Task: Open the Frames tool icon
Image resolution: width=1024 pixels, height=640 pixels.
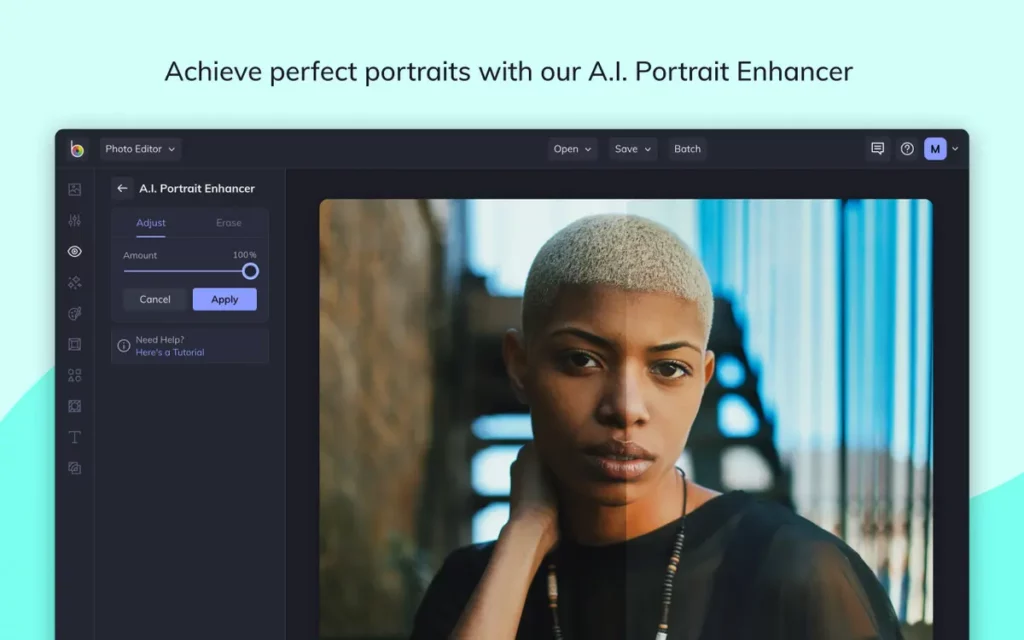Action: (x=75, y=344)
